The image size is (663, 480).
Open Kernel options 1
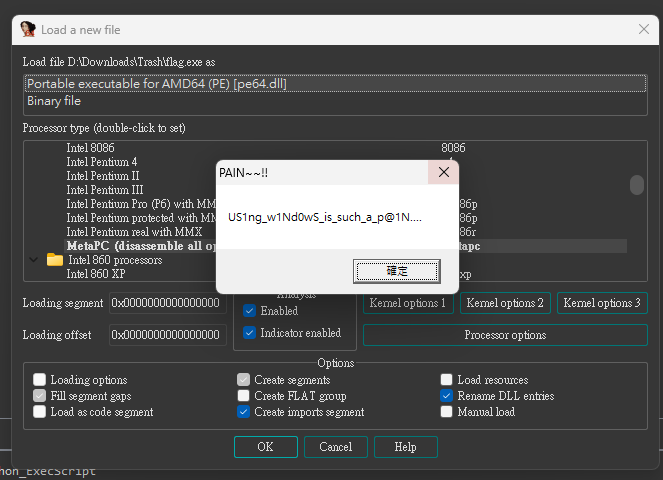pos(408,303)
